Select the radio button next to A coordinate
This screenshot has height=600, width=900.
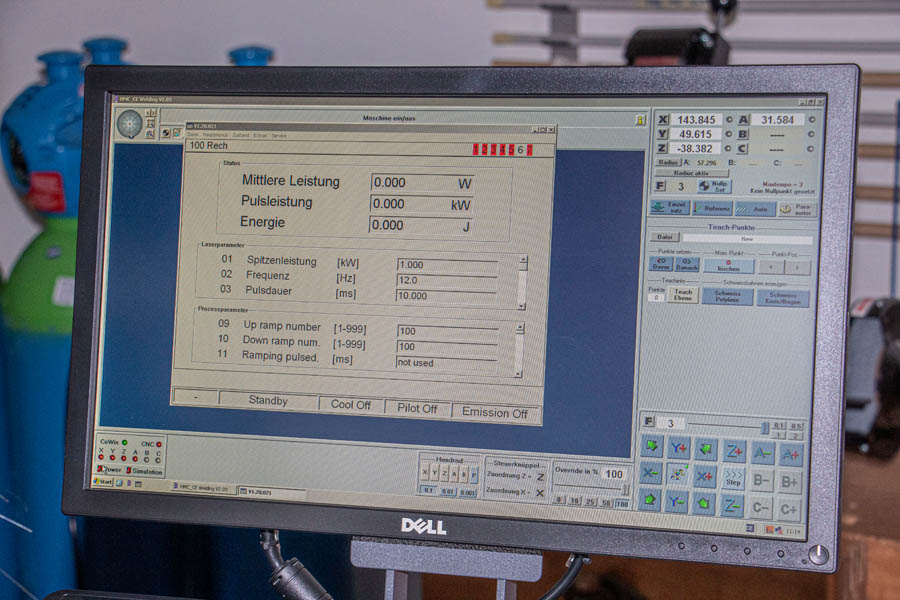(810, 120)
